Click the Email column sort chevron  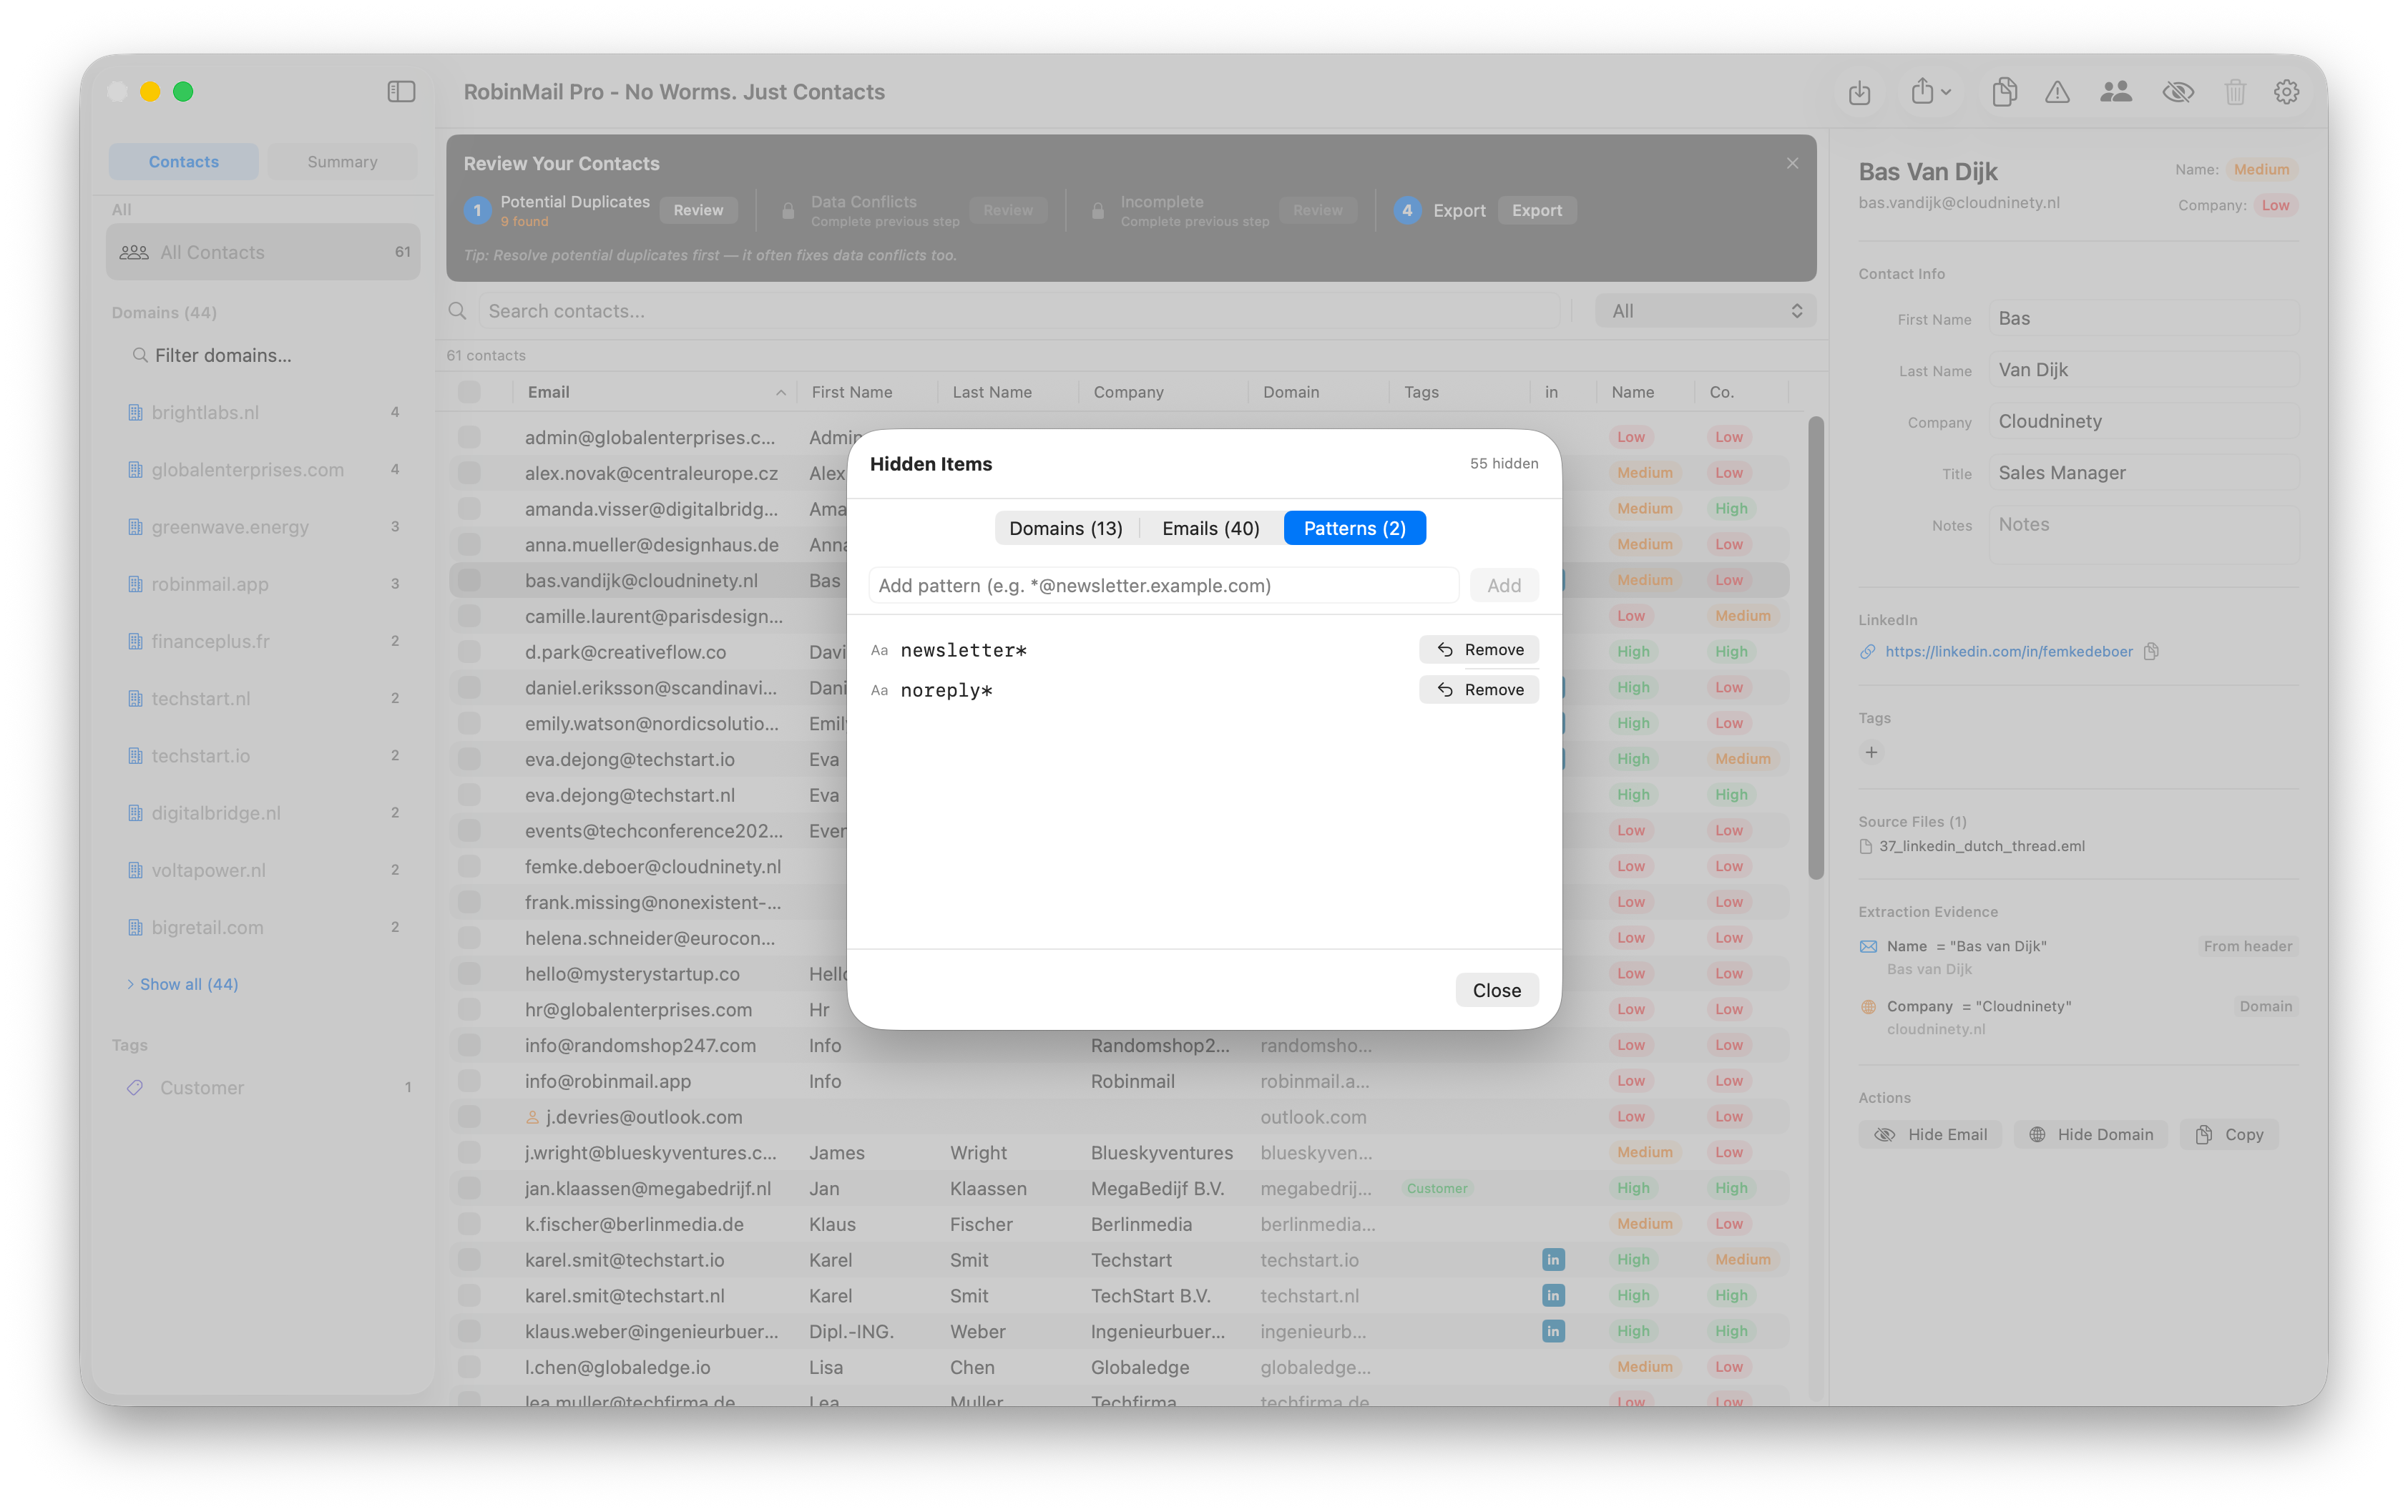tap(780, 392)
